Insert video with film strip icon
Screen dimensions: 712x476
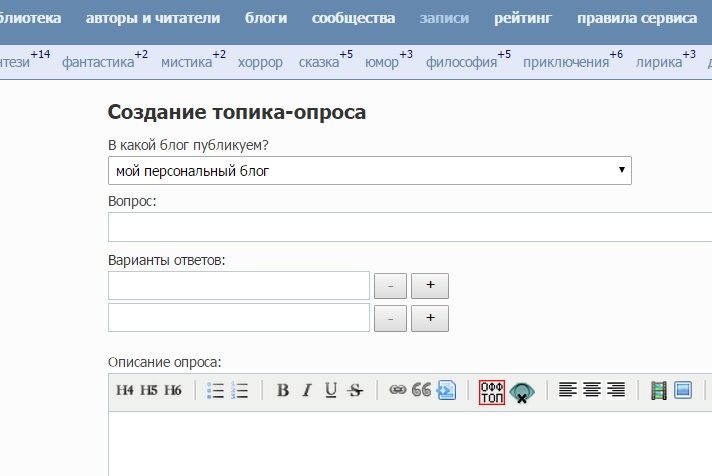(x=659, y=391)
